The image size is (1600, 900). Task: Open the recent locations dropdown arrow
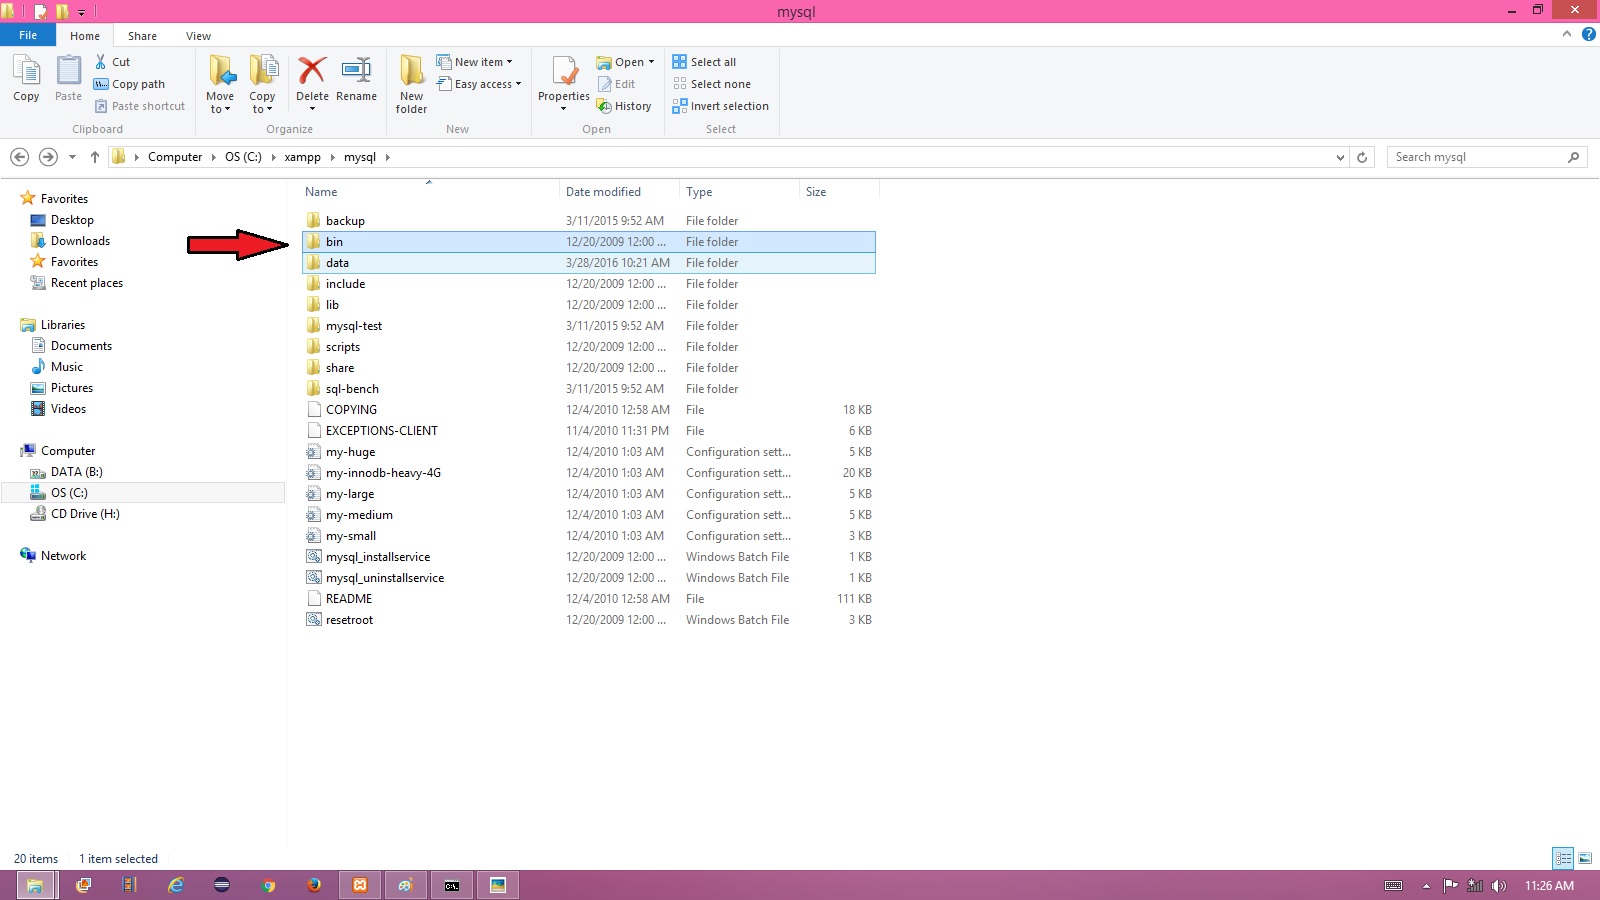(x=72, y=157)
